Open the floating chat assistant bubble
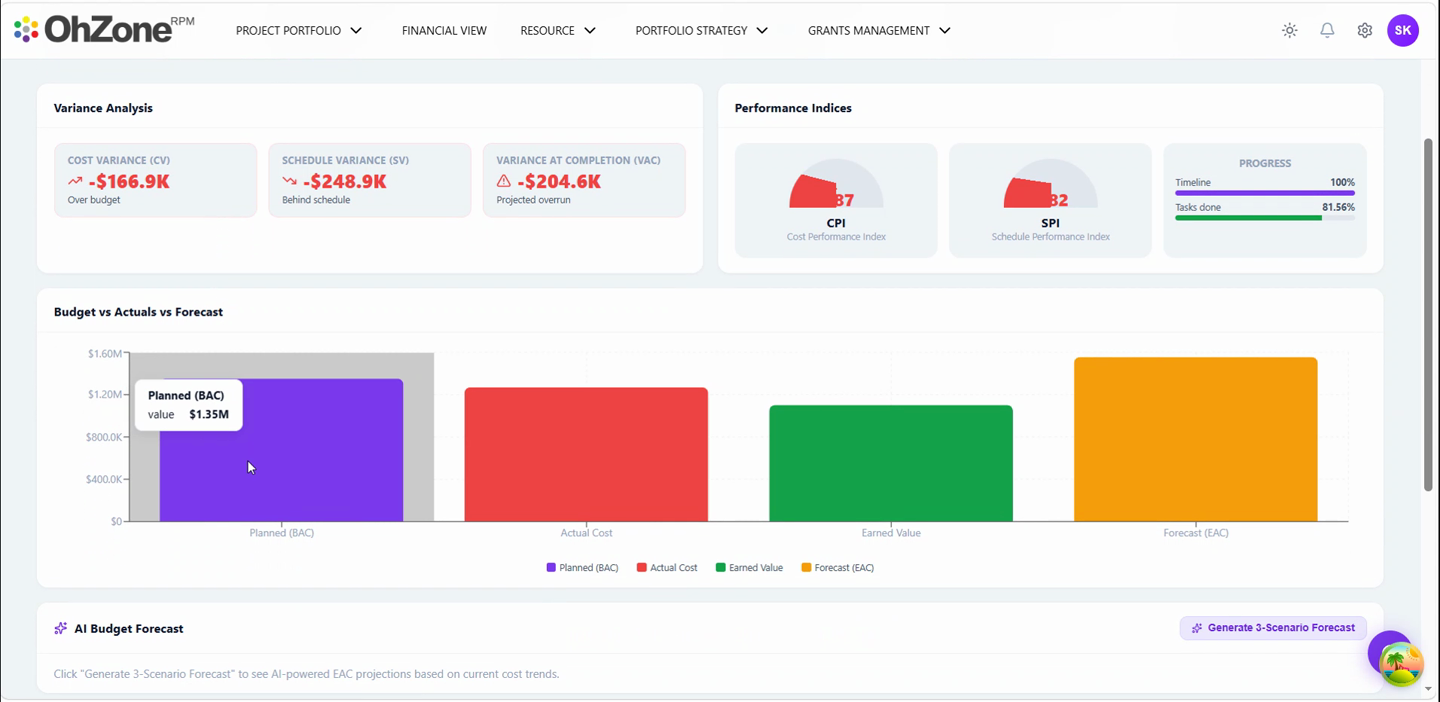 click(1401, 664)
